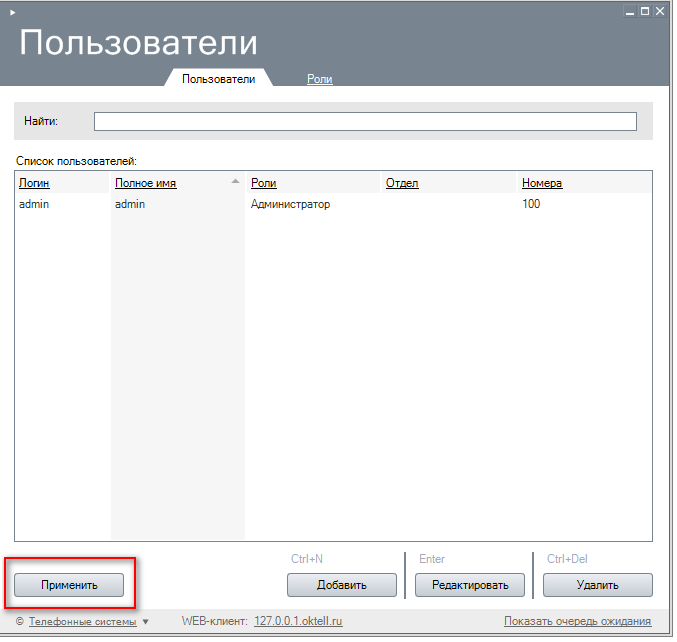Sort the list by Логин column header
This screenshot has width=677, height=642.
click(34, 183)
